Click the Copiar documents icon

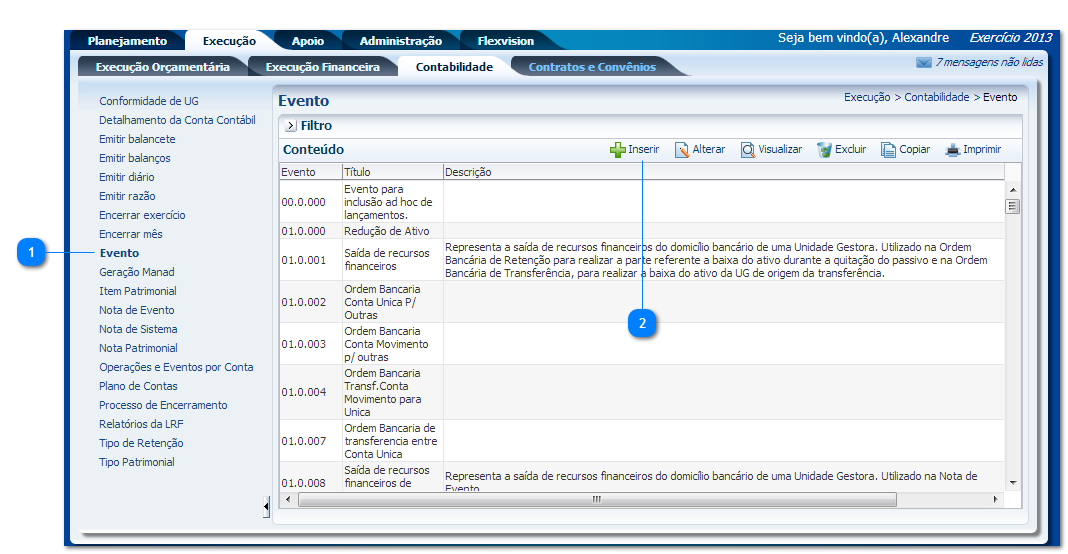(x=888, y=150)
